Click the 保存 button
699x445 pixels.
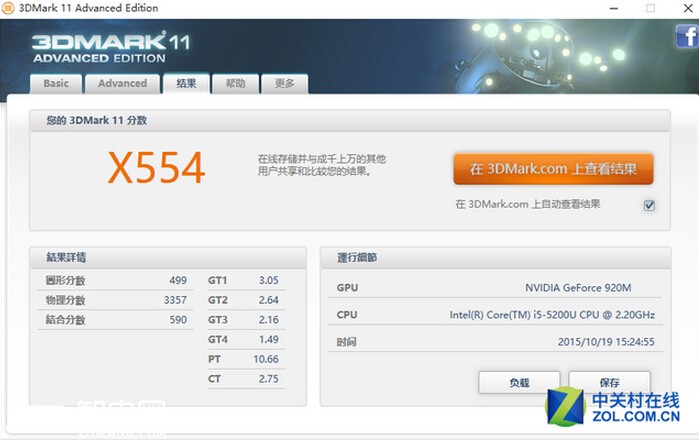point(609,383)
